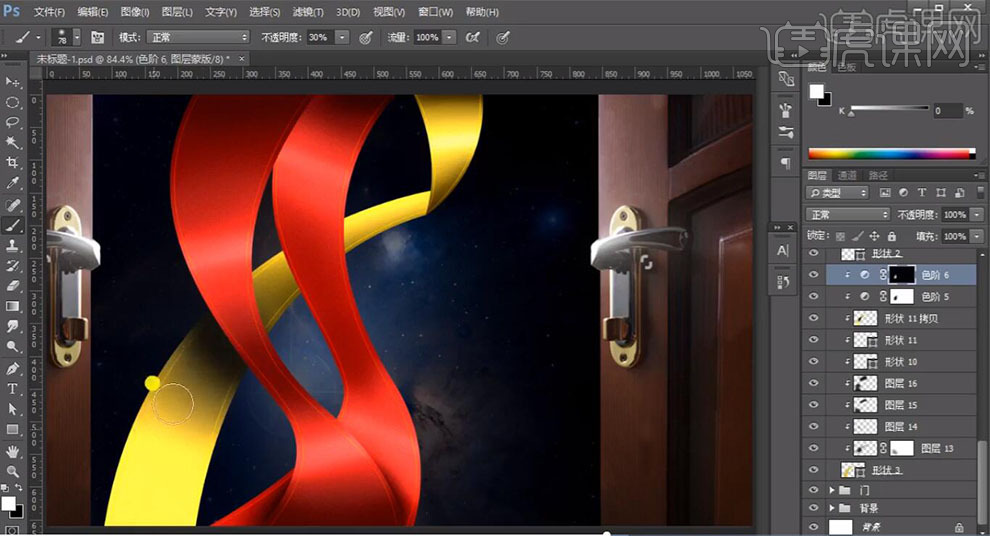
Task: Open the character panel icon
Action: [783, 251]
